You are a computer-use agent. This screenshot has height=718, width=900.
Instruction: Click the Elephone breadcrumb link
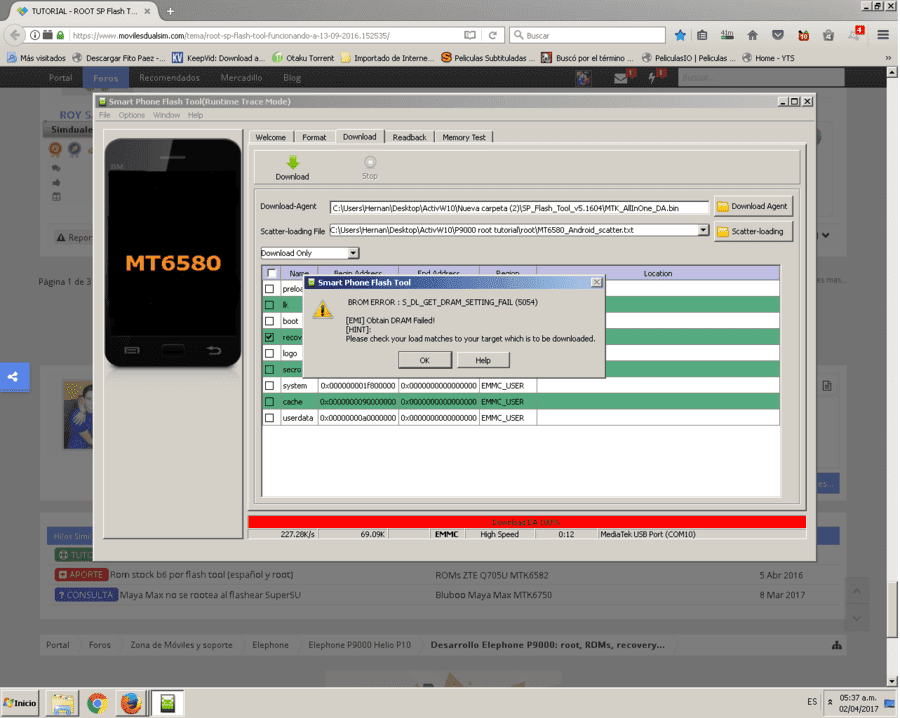(270, 645)
